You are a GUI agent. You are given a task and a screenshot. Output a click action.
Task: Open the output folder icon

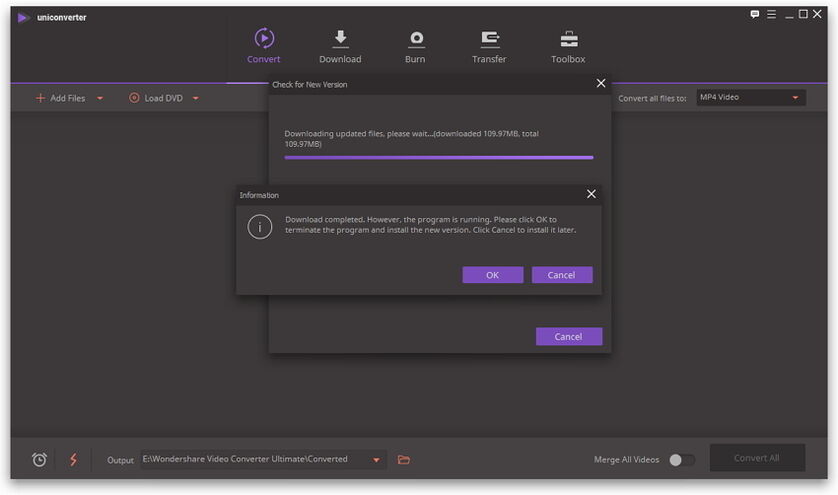(x=404, y=460)
